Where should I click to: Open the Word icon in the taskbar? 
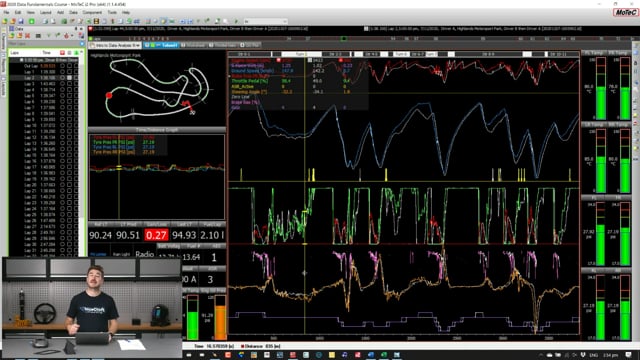coord(371,356)
